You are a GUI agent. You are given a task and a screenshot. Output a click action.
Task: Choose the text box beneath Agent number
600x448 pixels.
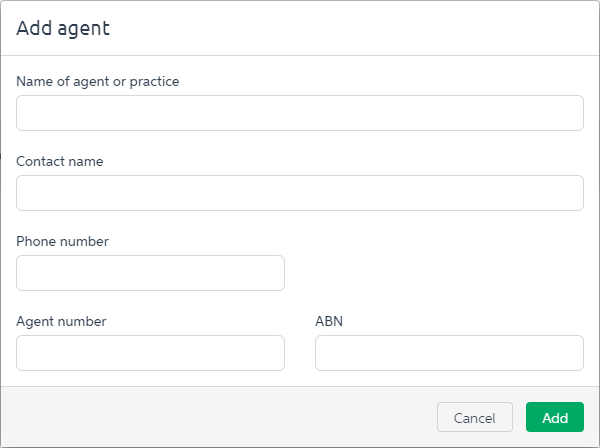click(x=150, y=353)
